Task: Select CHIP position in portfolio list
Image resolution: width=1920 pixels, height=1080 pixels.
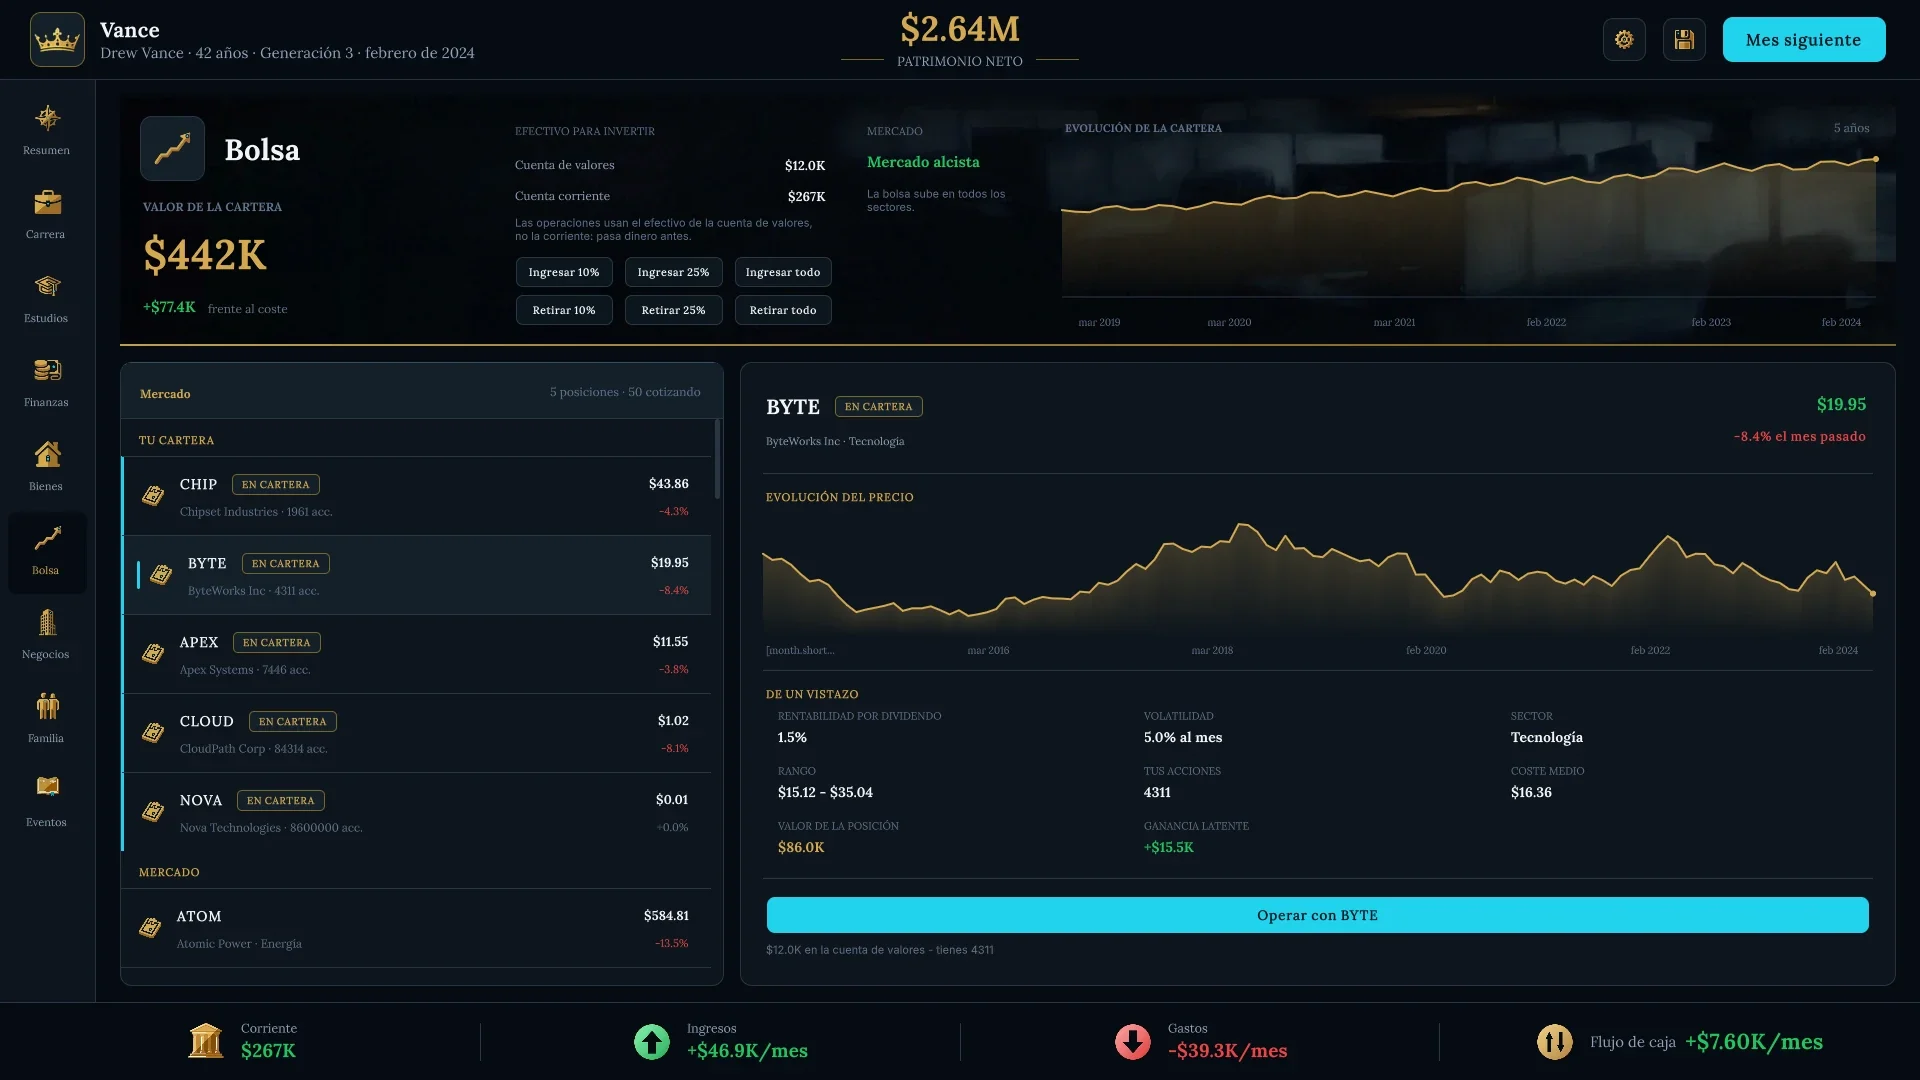Action: (416, 496)
